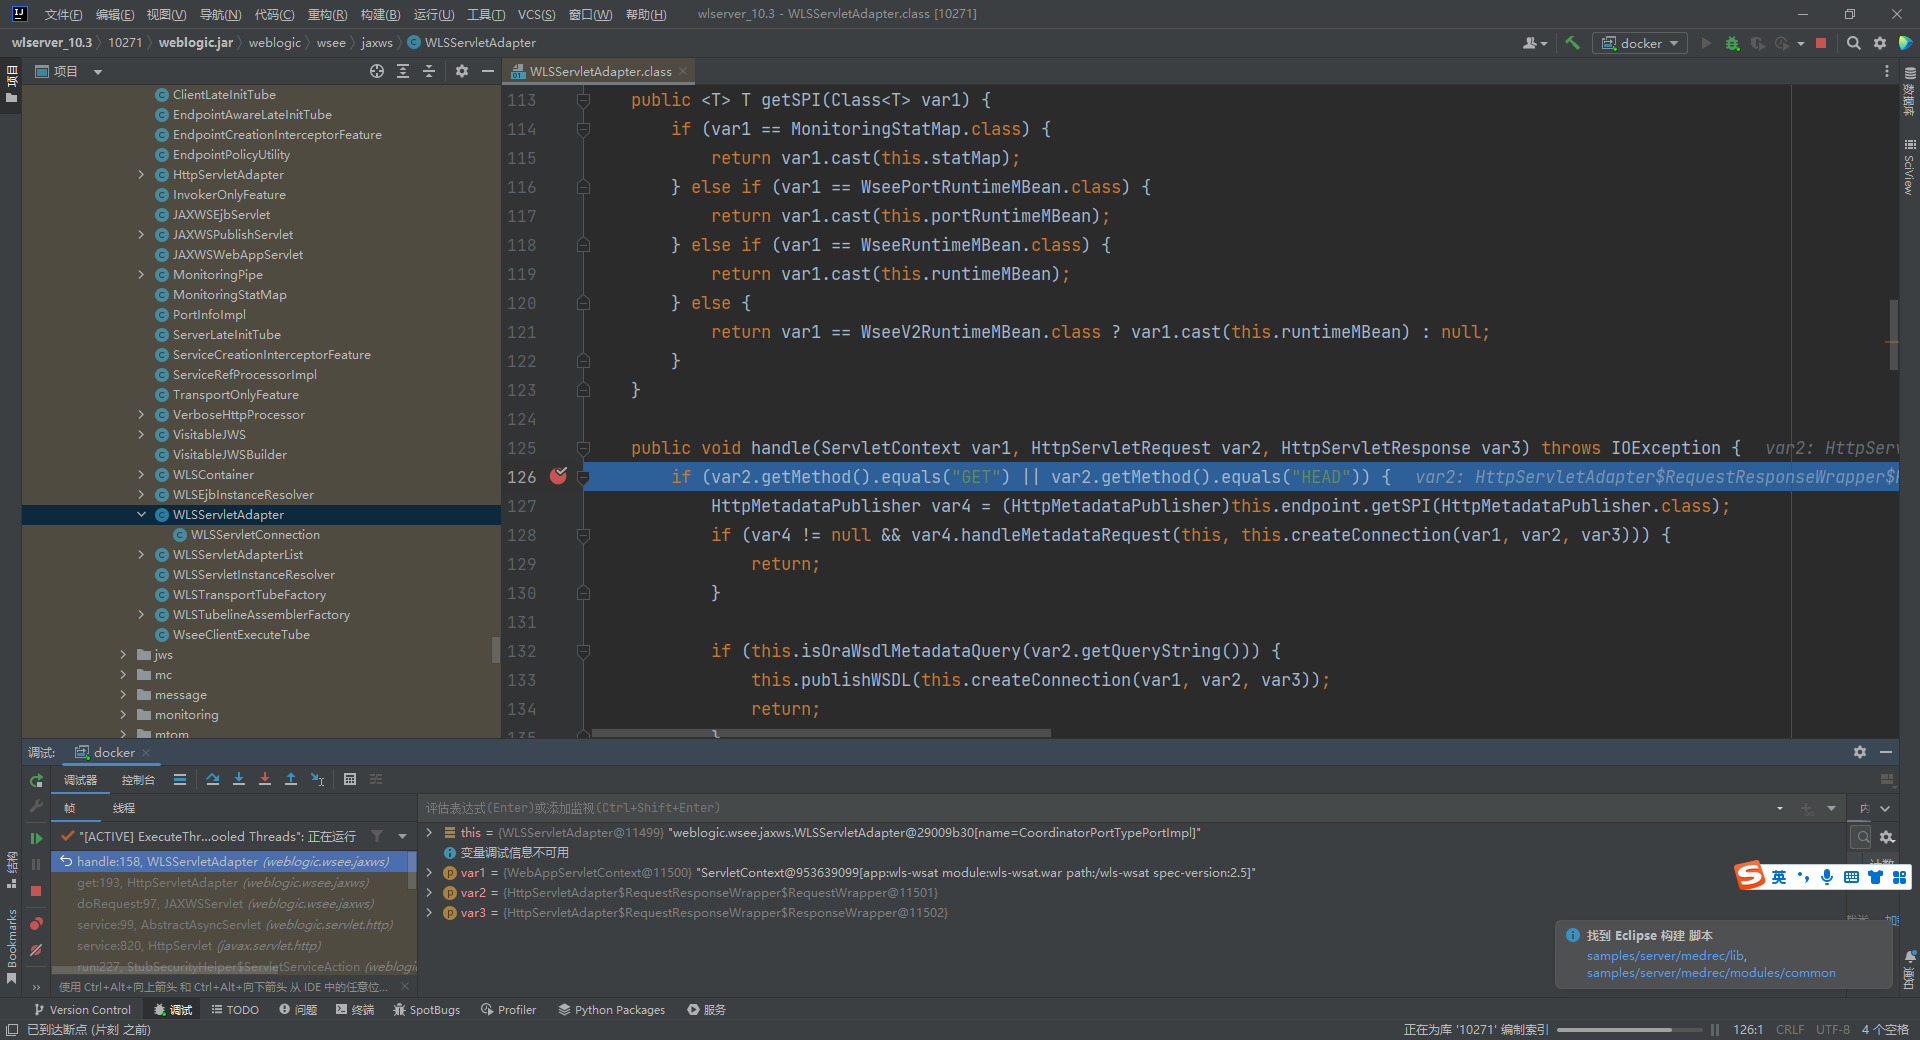Image resolution: width=1920 pixels, height=1040 pixels.
Task: Open the Version Control tool window
Action: (x=82, y=1010)
